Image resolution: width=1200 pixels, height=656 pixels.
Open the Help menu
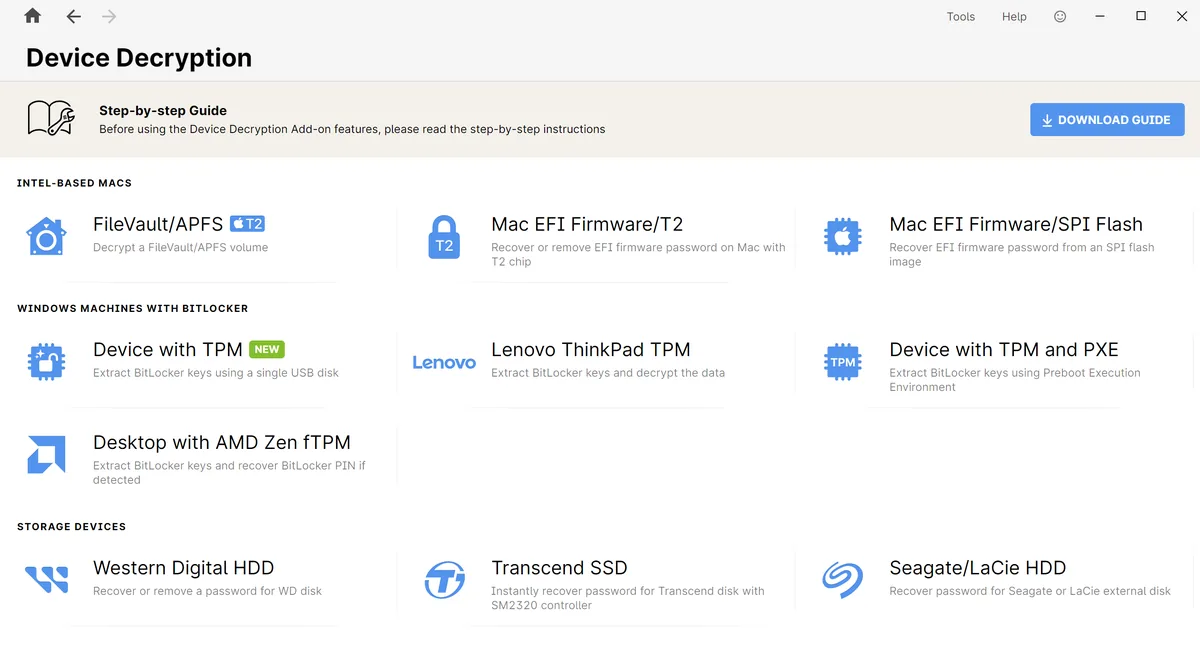[x=1014, y=16]
